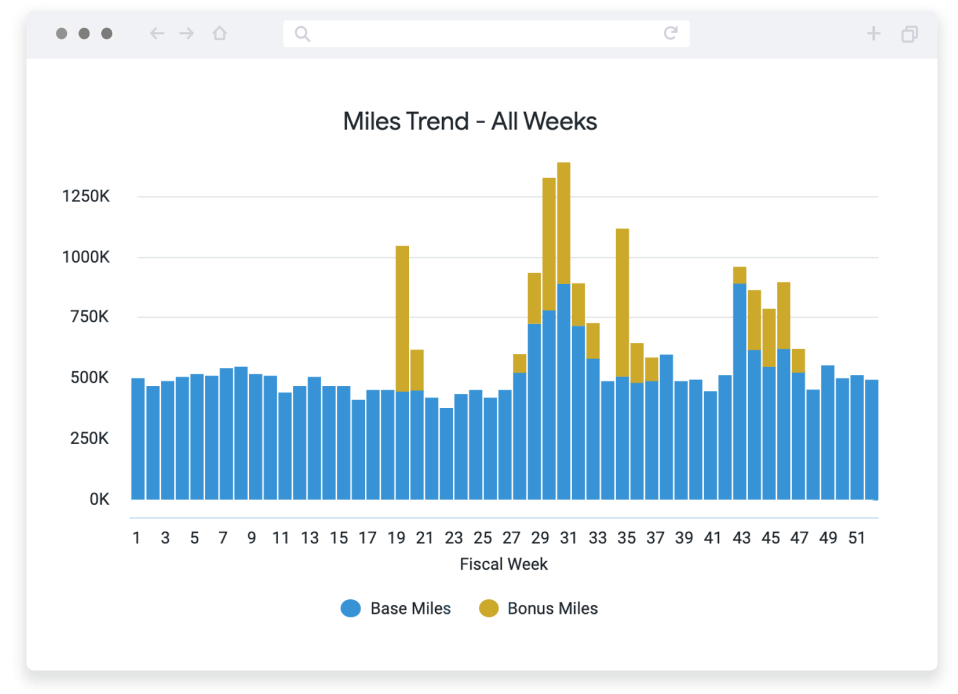This screenshot has width=958, height=694.
Task: Click the 250K y-axis label
Action: [89, 438]
